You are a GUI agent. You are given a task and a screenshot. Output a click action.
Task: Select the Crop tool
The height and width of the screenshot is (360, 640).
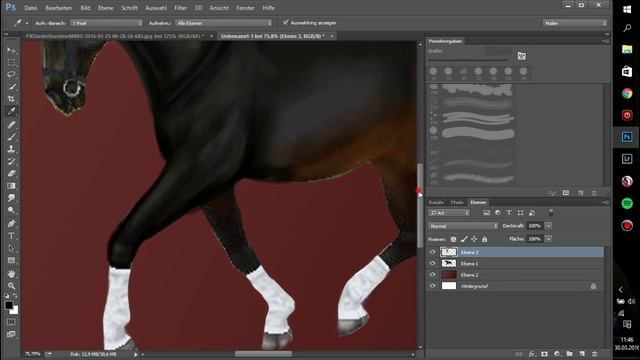(11, 99)
